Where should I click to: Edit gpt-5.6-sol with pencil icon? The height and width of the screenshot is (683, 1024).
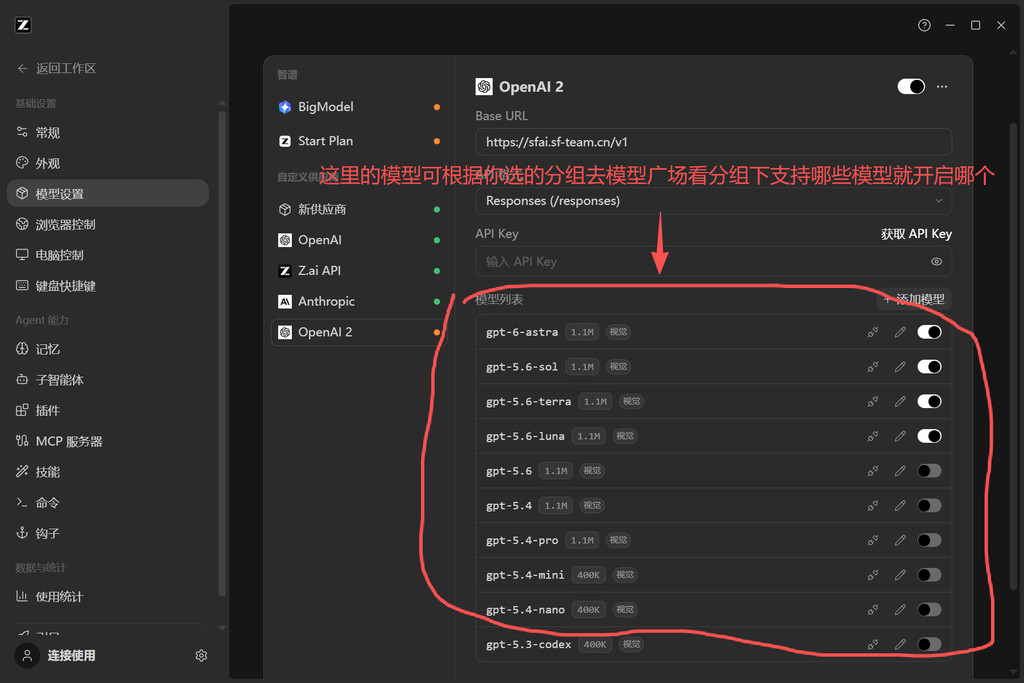pyautogui.click(x=900, y=367)
